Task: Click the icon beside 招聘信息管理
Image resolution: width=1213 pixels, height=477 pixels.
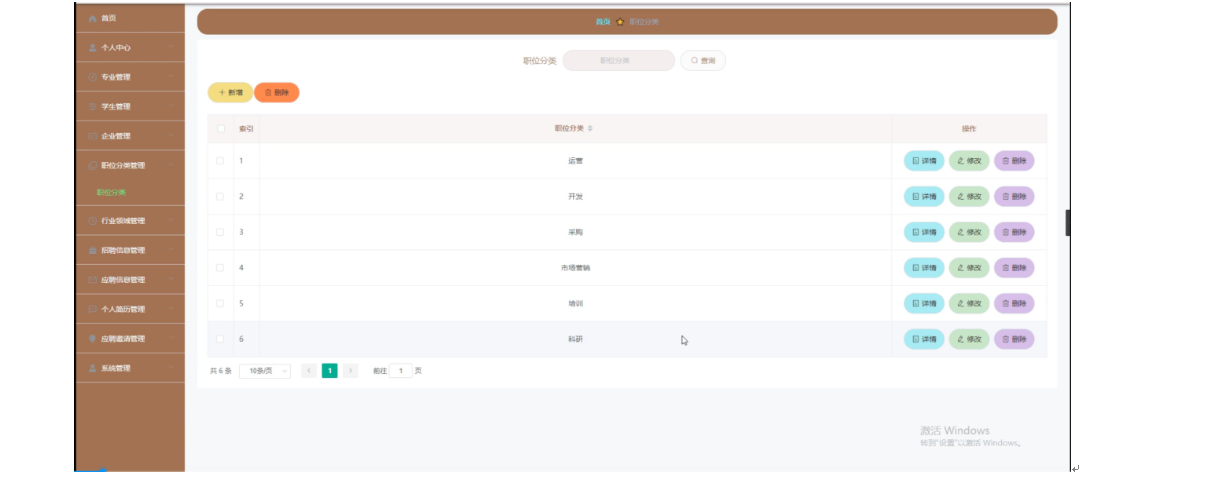Action: tap(92, 251)
